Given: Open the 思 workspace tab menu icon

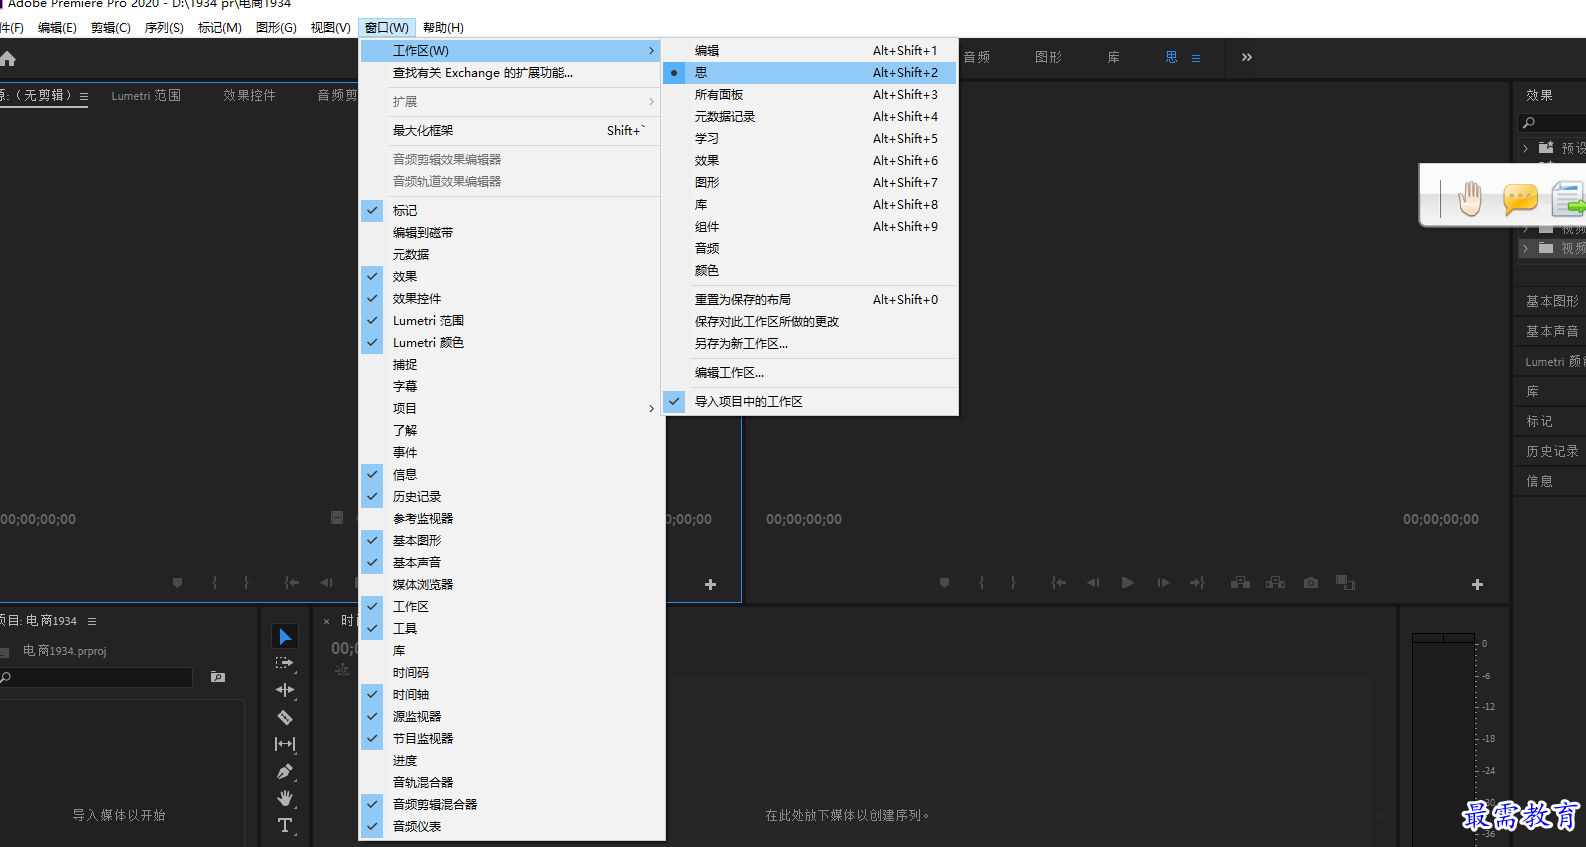Looking at the screenshot, I should [x=1196, y=58].
